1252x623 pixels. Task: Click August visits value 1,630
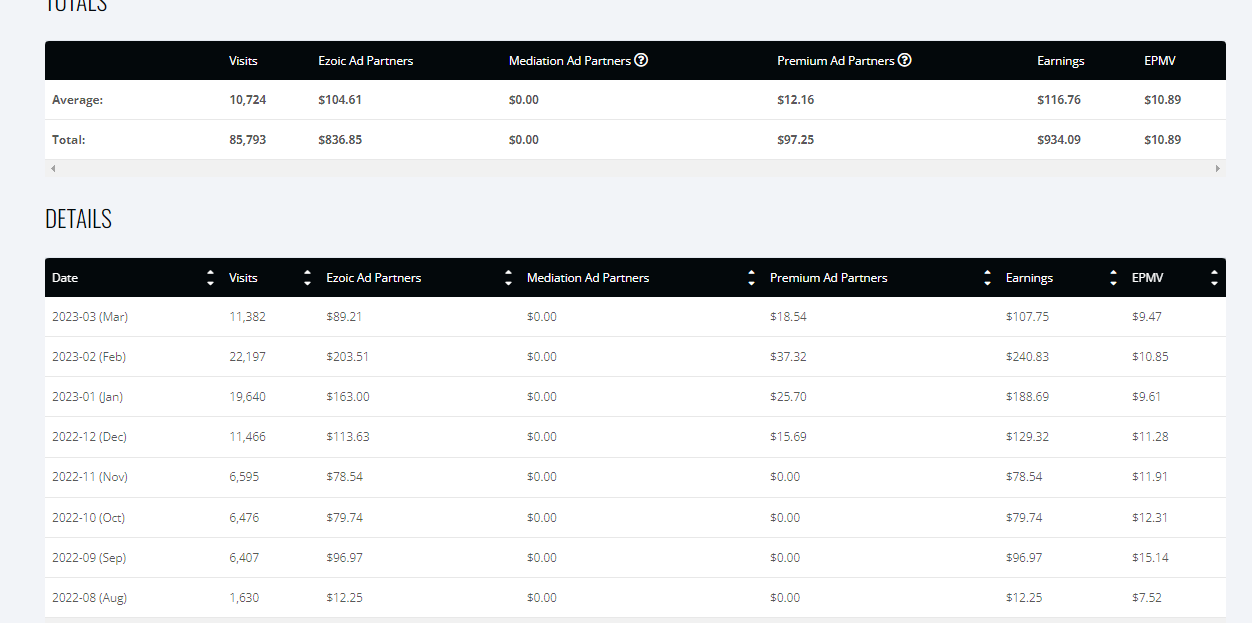[244, 597]
